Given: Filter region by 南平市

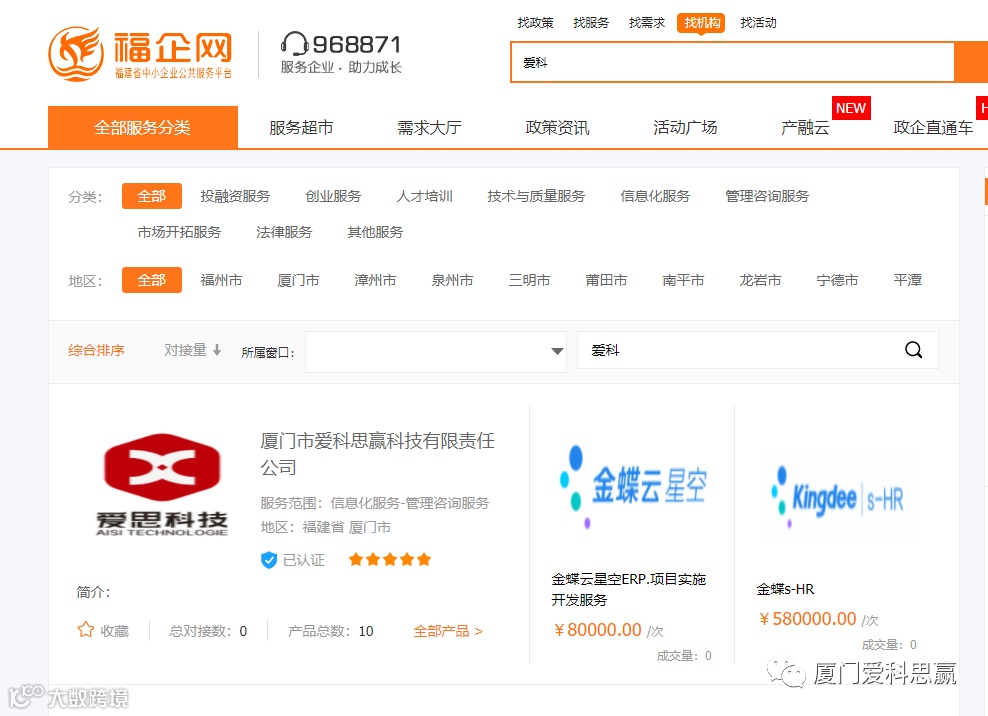Looking at the screenshot, I should [683, 280].
